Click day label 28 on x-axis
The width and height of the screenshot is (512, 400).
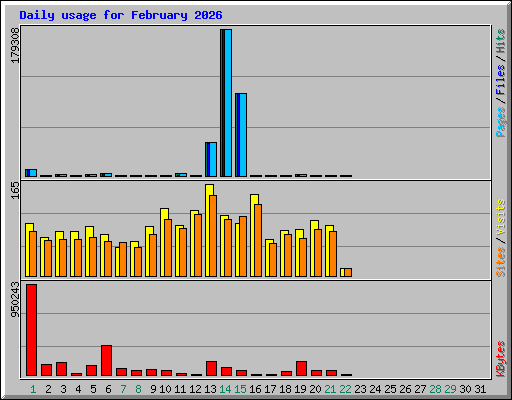[x=435, y=389]
